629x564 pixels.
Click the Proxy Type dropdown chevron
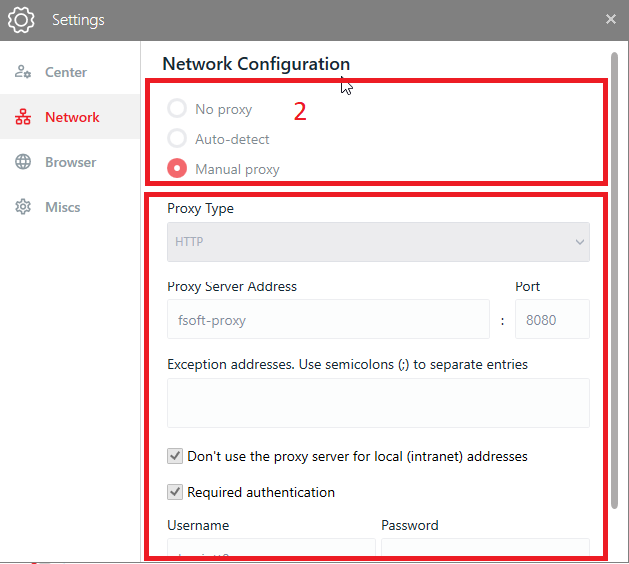579,242
